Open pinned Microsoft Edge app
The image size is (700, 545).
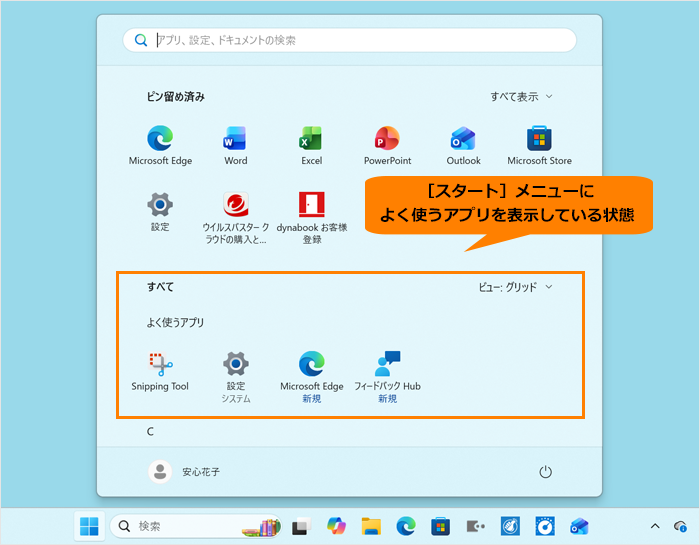[x=160, y=146]
